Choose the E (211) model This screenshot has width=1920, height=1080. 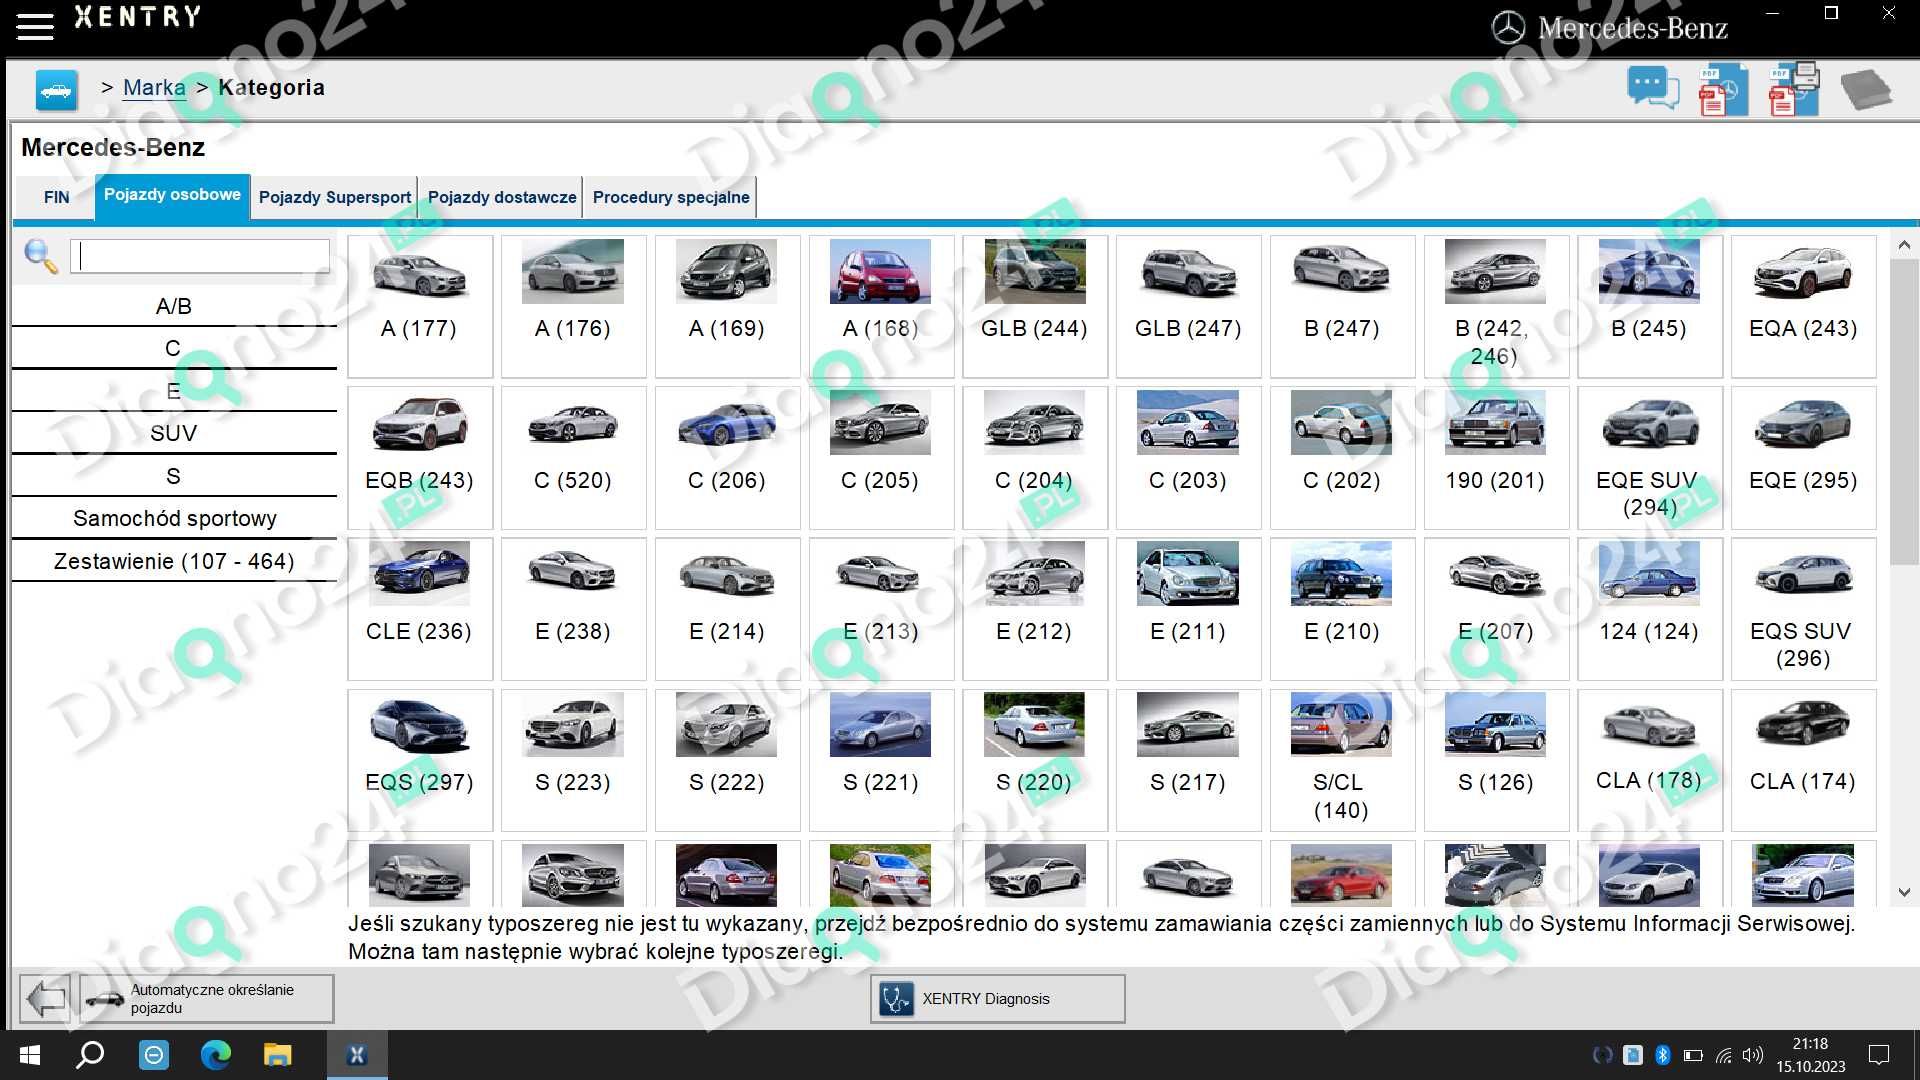click(x=1188, y=609)
